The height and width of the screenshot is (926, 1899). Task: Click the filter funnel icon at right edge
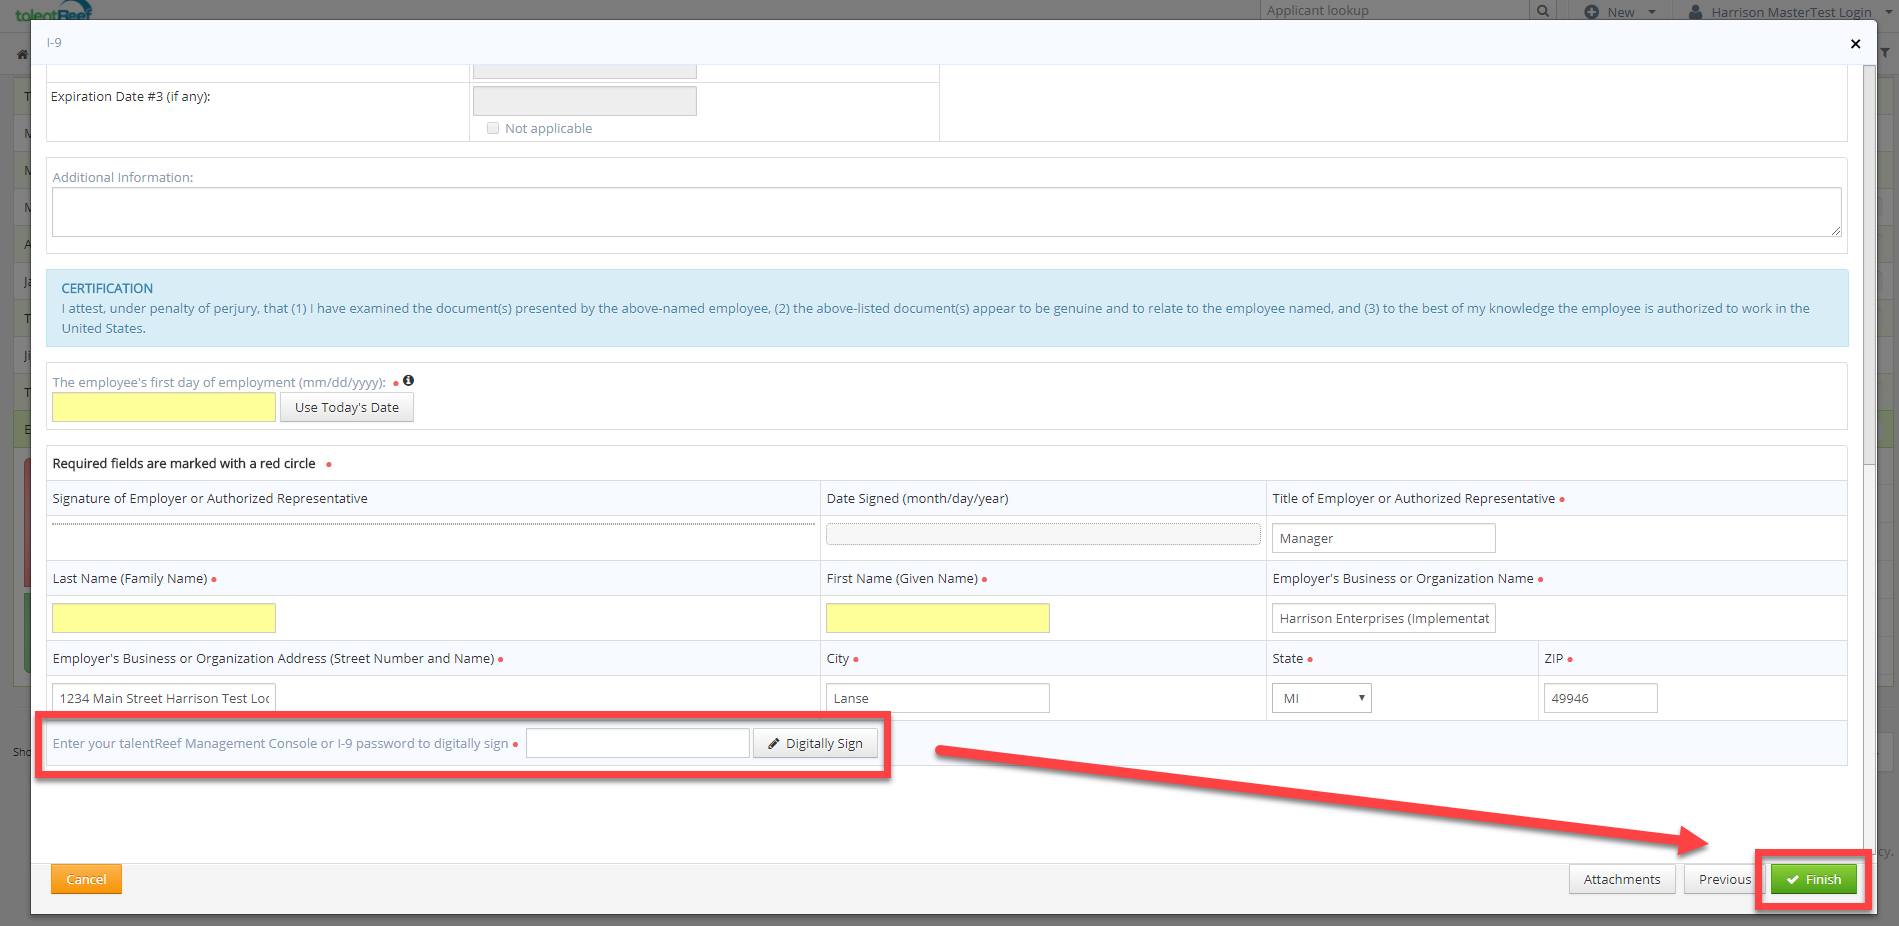(x=1885, y=53)
